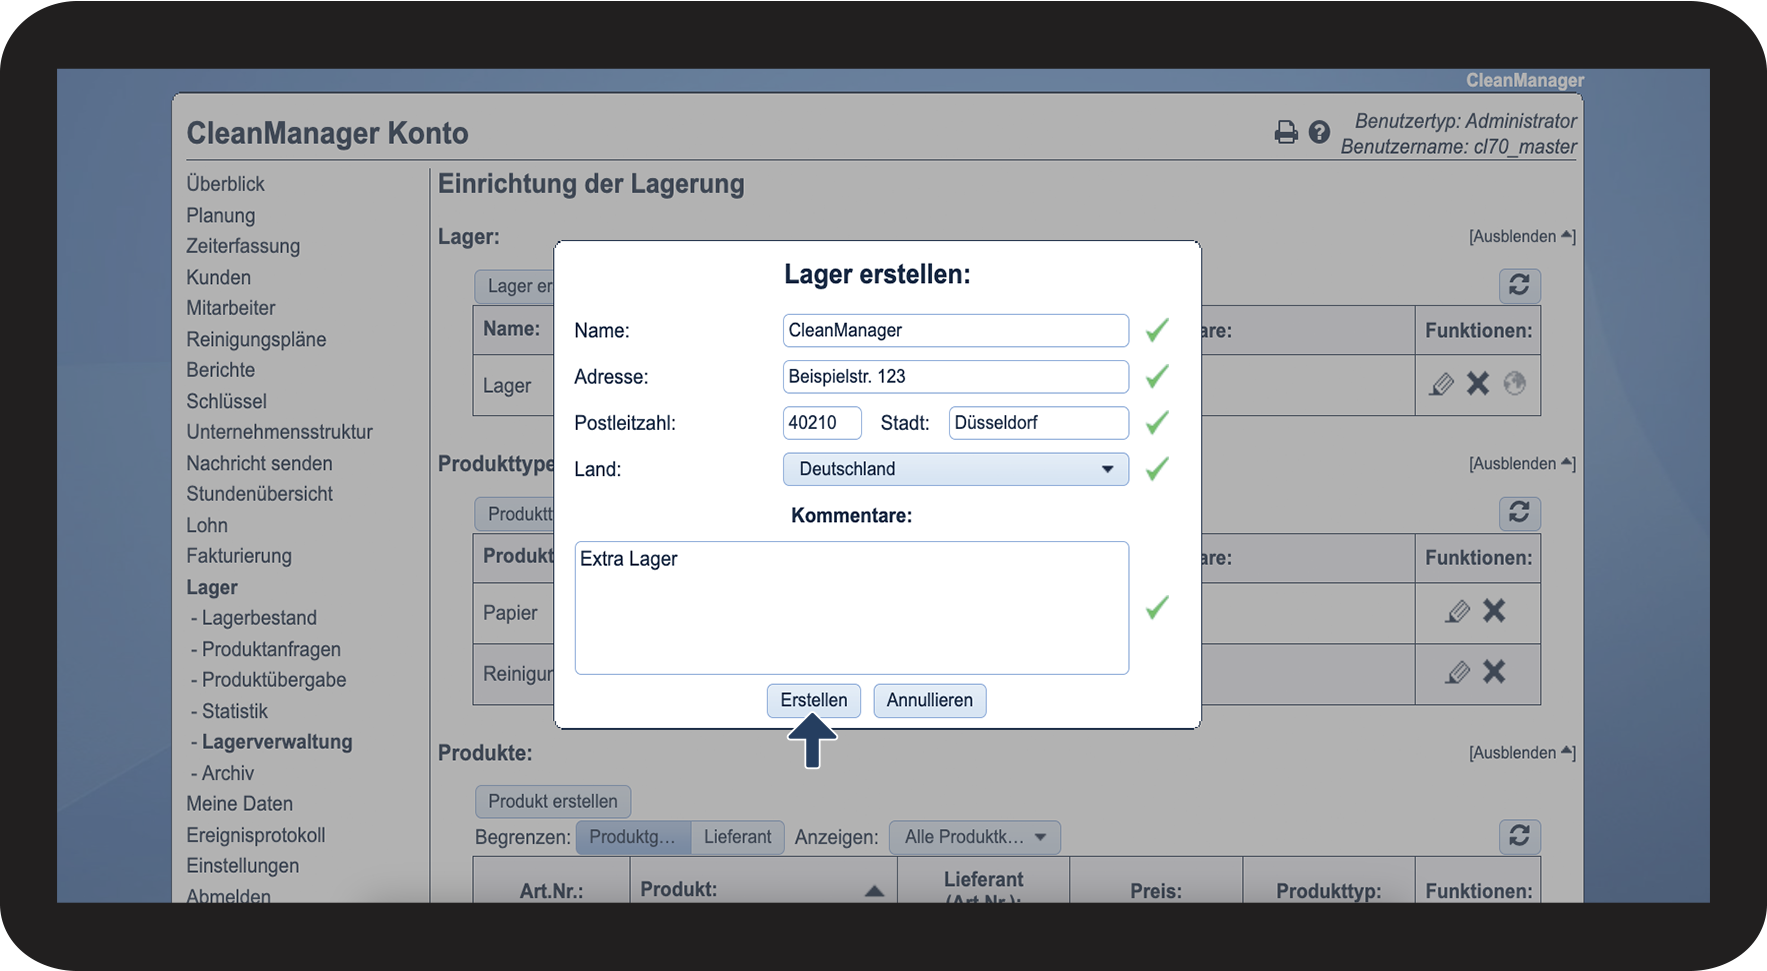Click the Postleitzahl input field
1767x971 pixels.
[x=821, y=423]
